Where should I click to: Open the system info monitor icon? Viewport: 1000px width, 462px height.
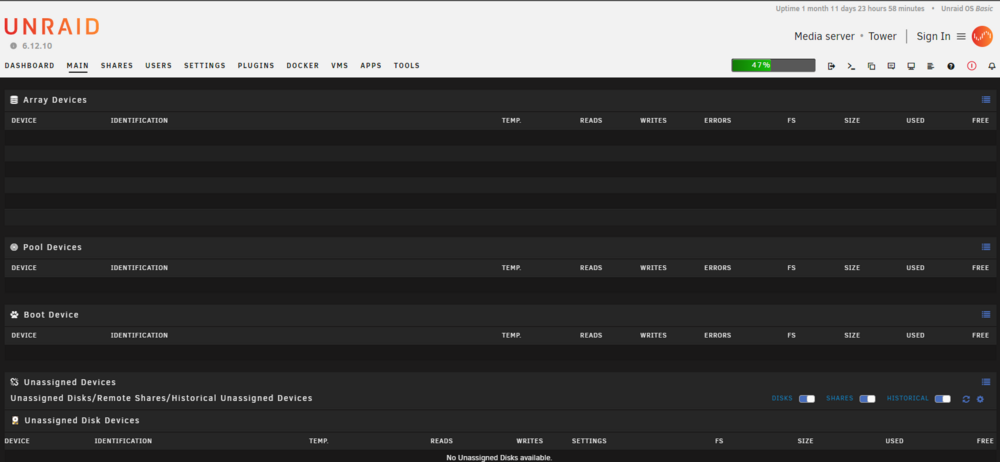911,66
